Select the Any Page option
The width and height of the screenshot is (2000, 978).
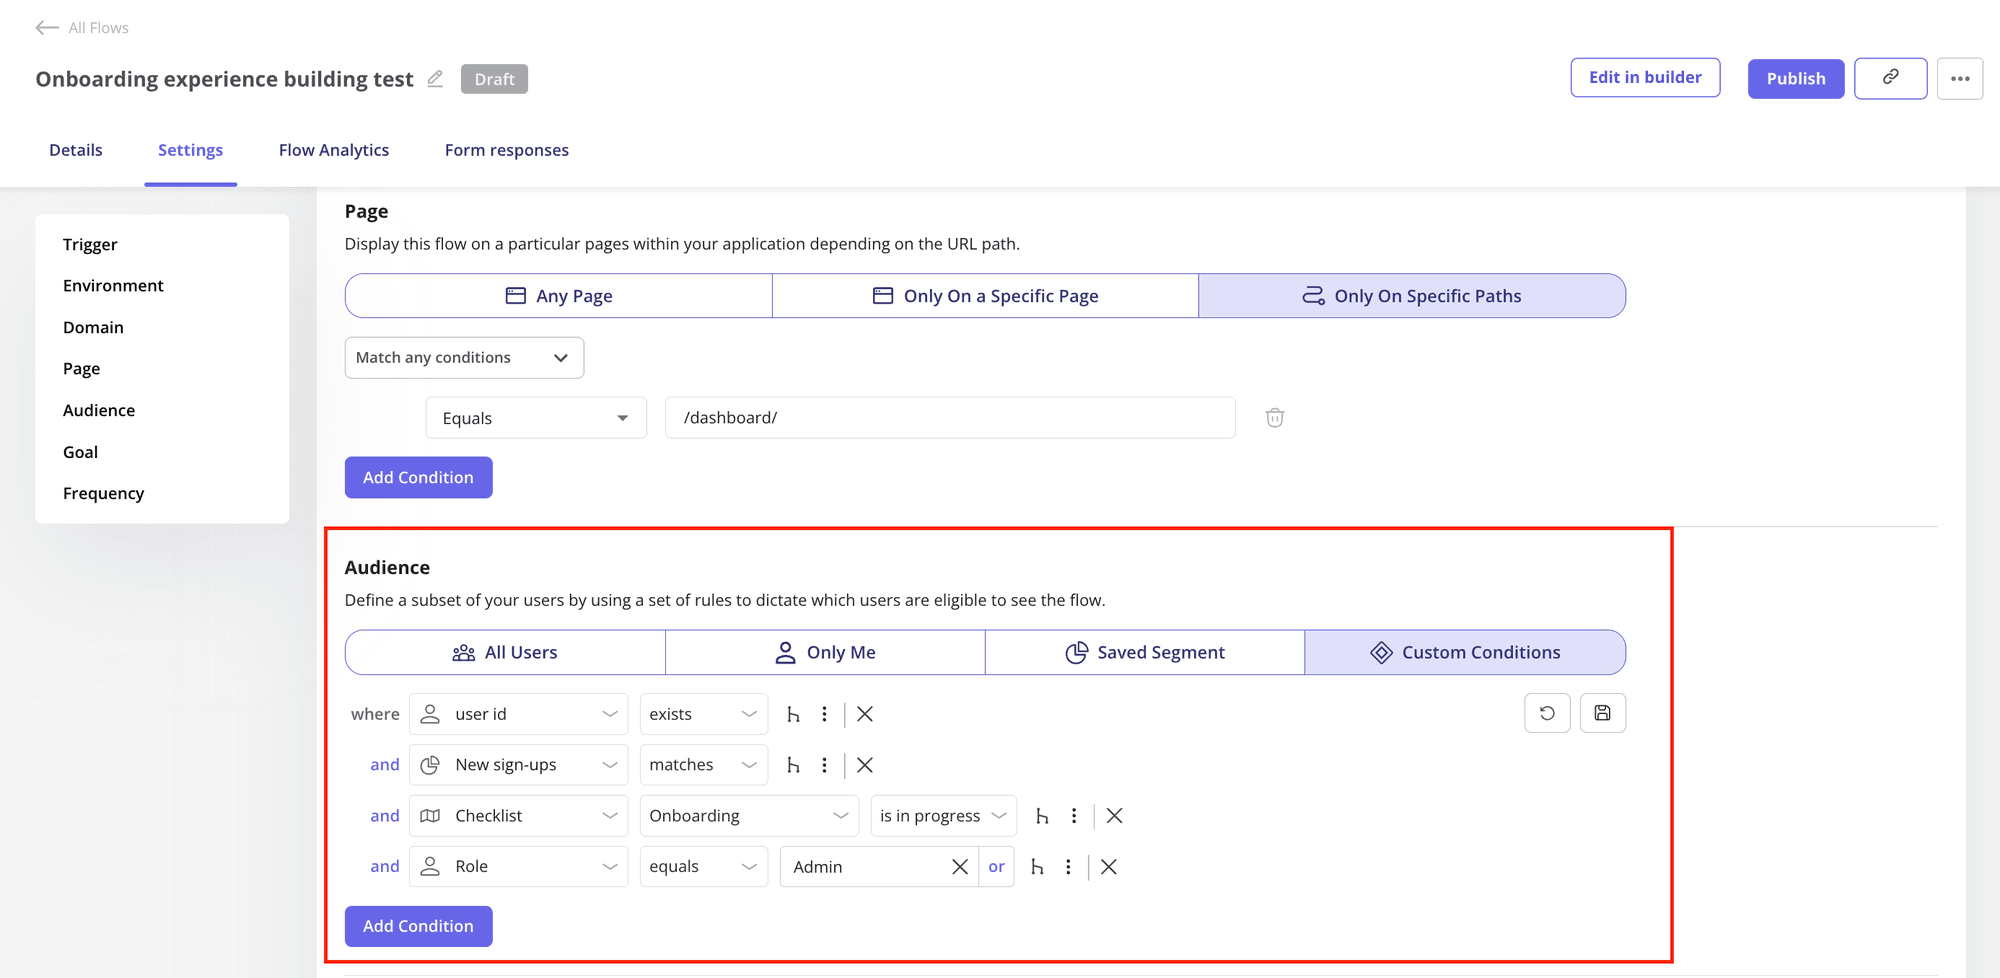tap(559, 296)
